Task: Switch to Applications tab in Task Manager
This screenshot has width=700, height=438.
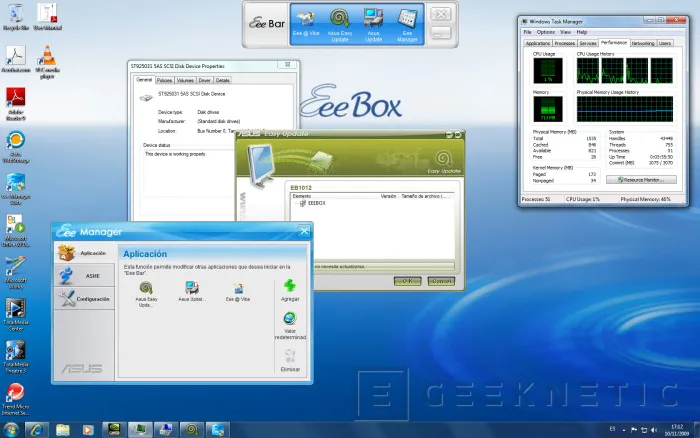Action: pyautogui.click(x=538, y=43)
